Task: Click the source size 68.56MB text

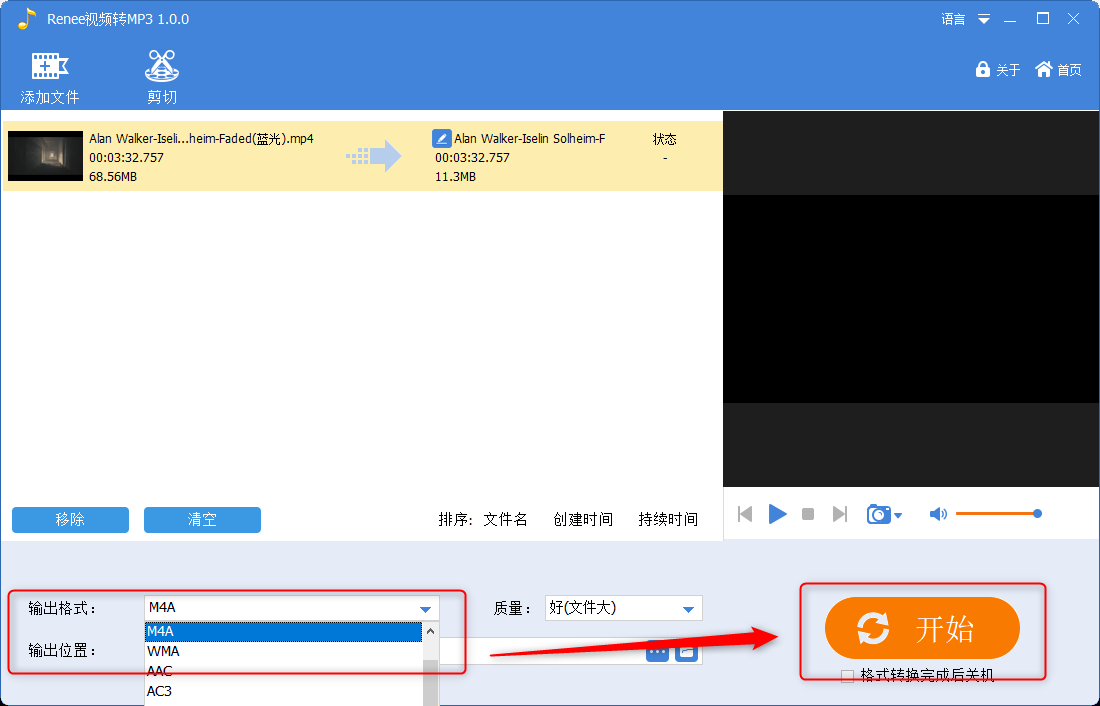Action: (x=113, y=176)
